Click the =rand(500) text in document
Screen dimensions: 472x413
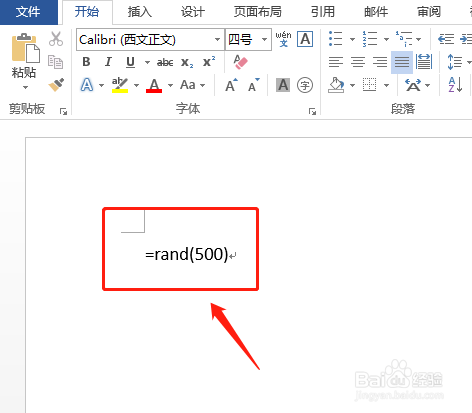click(x=186, y=254)
